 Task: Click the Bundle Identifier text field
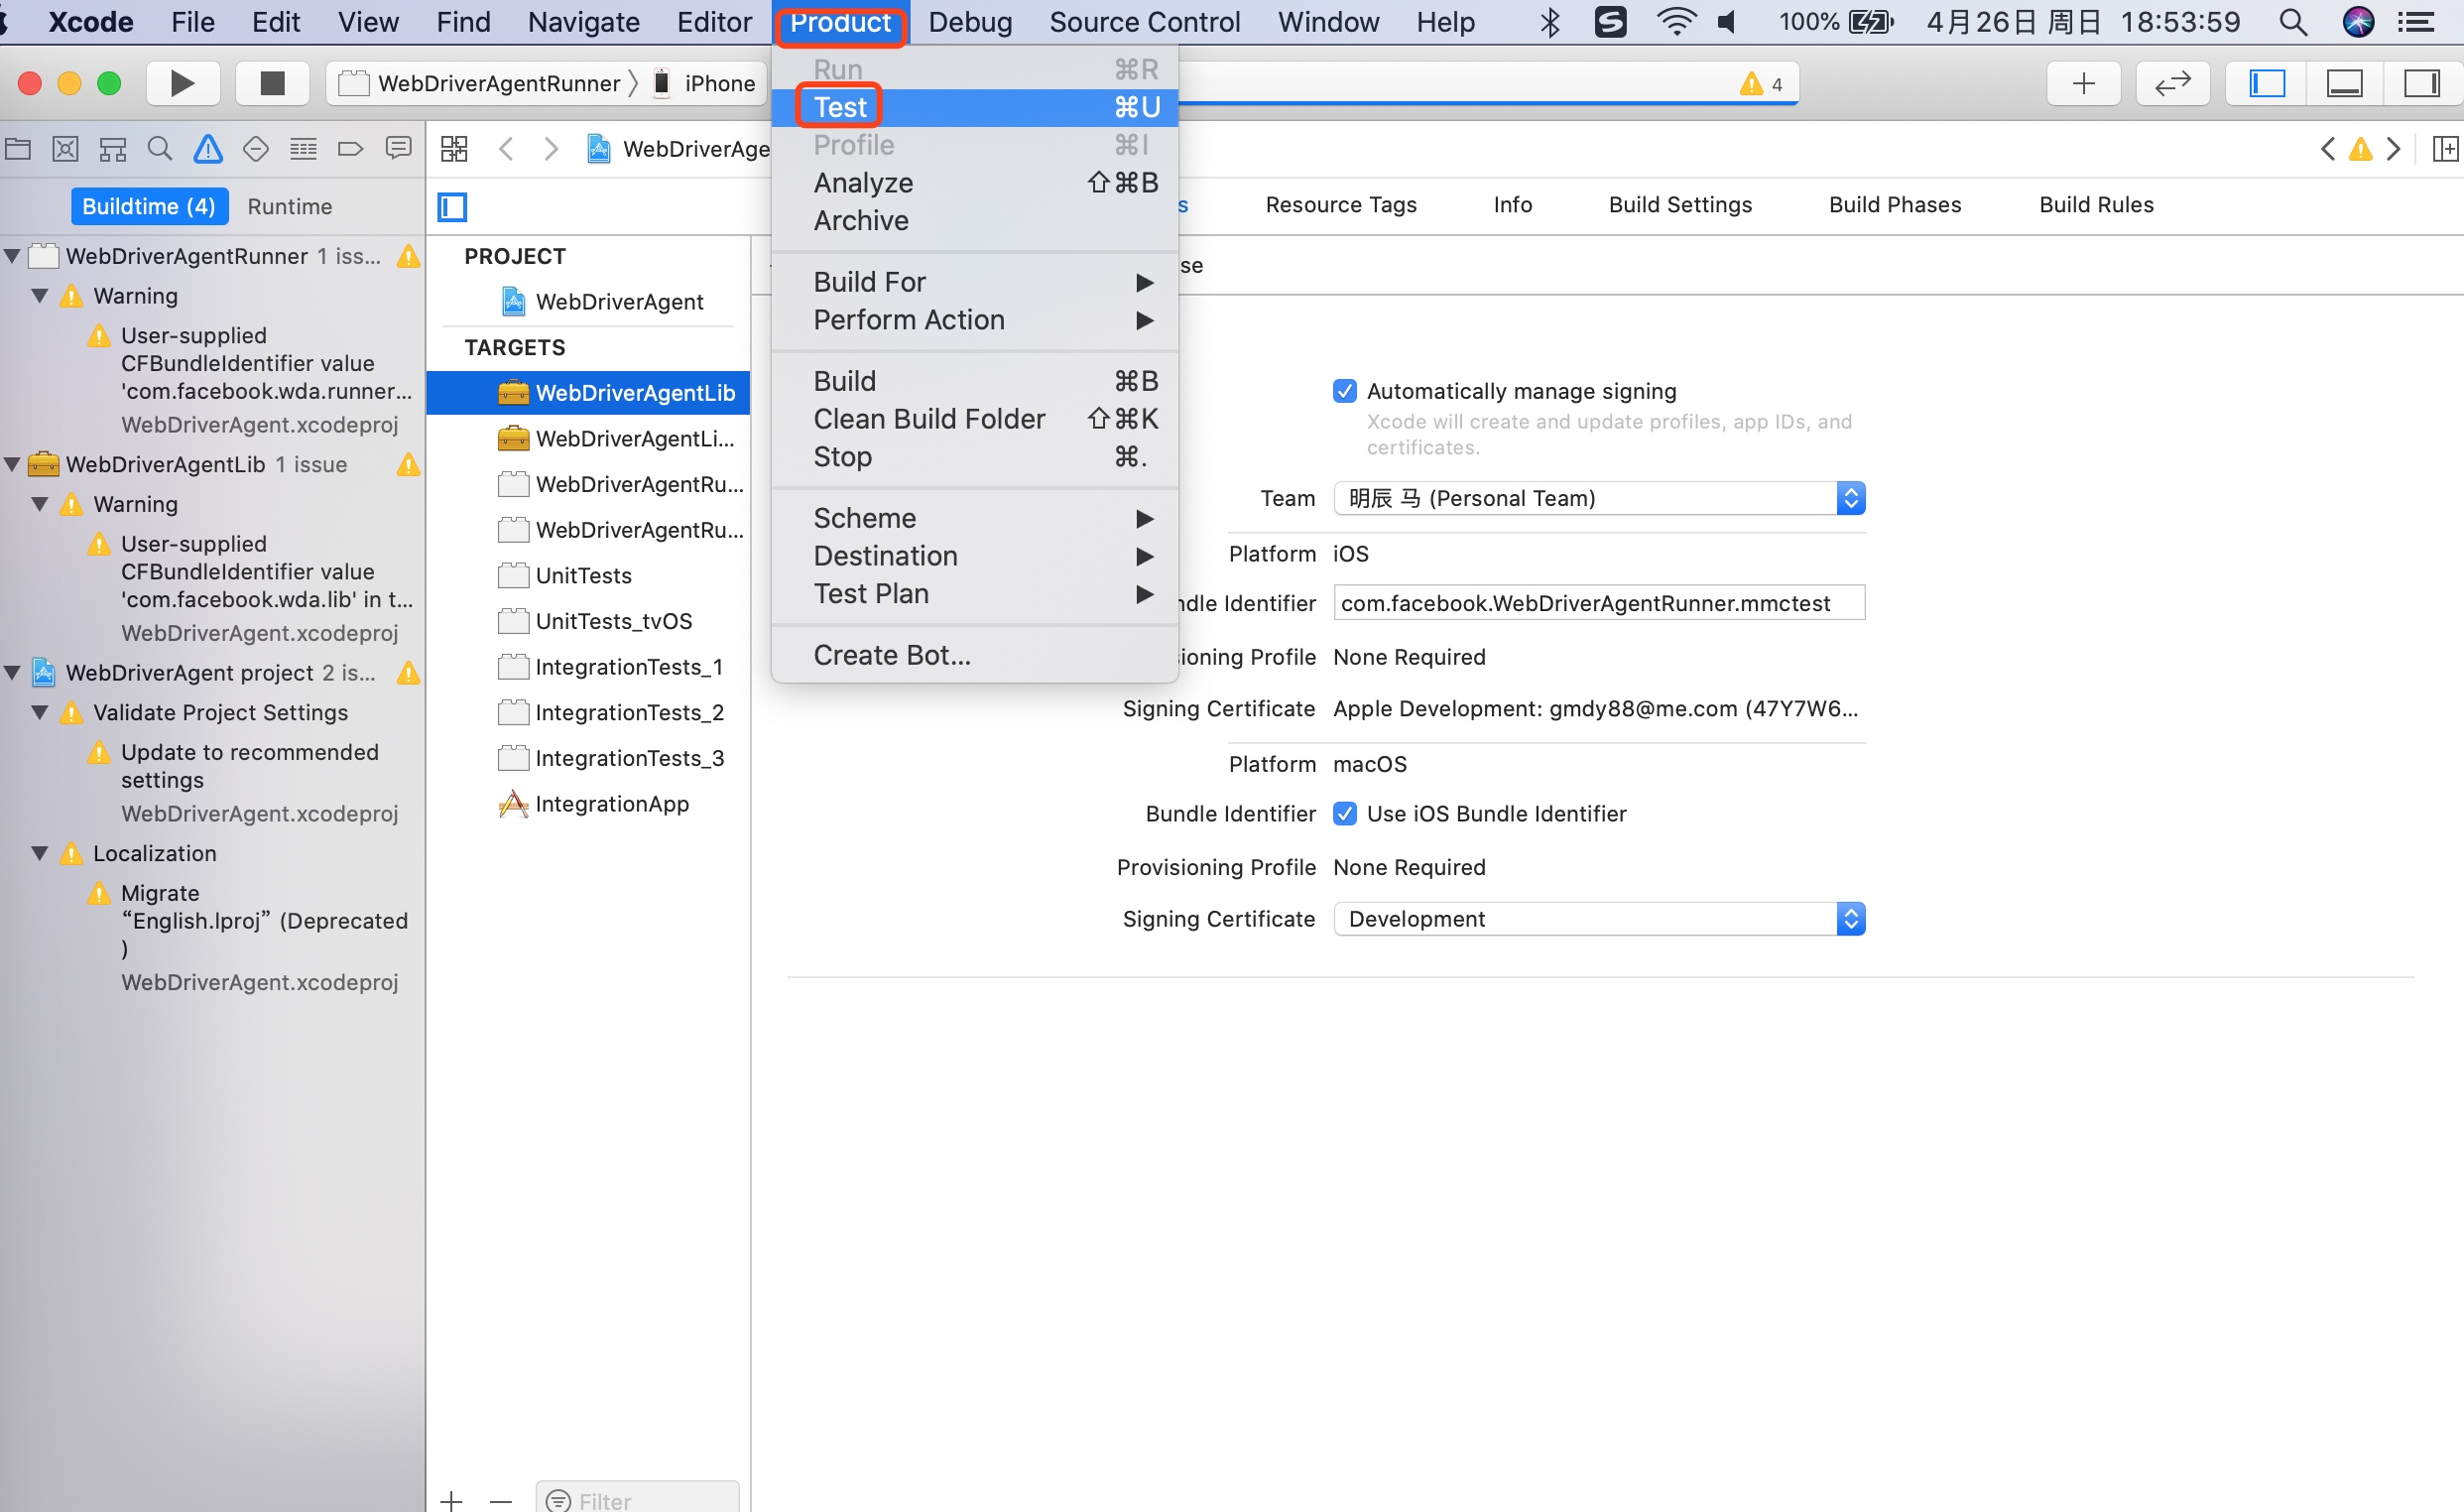(1598, 603)
